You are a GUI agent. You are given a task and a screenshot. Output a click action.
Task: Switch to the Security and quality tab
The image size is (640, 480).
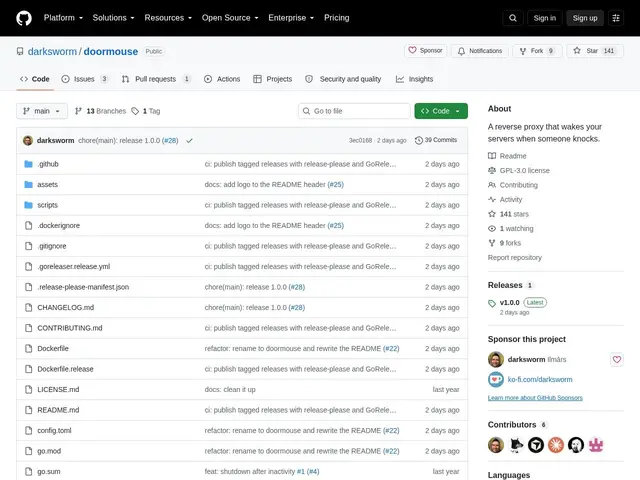(343, 79)
